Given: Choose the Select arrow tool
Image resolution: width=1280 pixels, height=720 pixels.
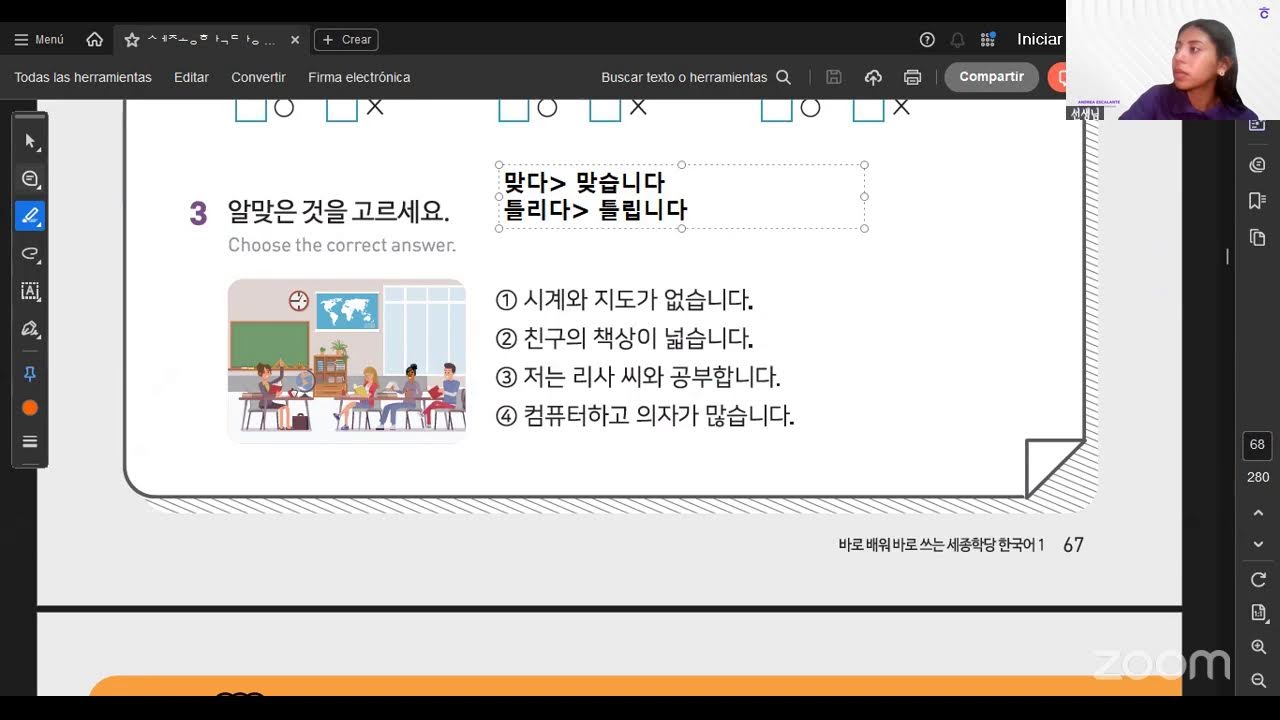Looking at the screenshot, I should coord(30,141).
